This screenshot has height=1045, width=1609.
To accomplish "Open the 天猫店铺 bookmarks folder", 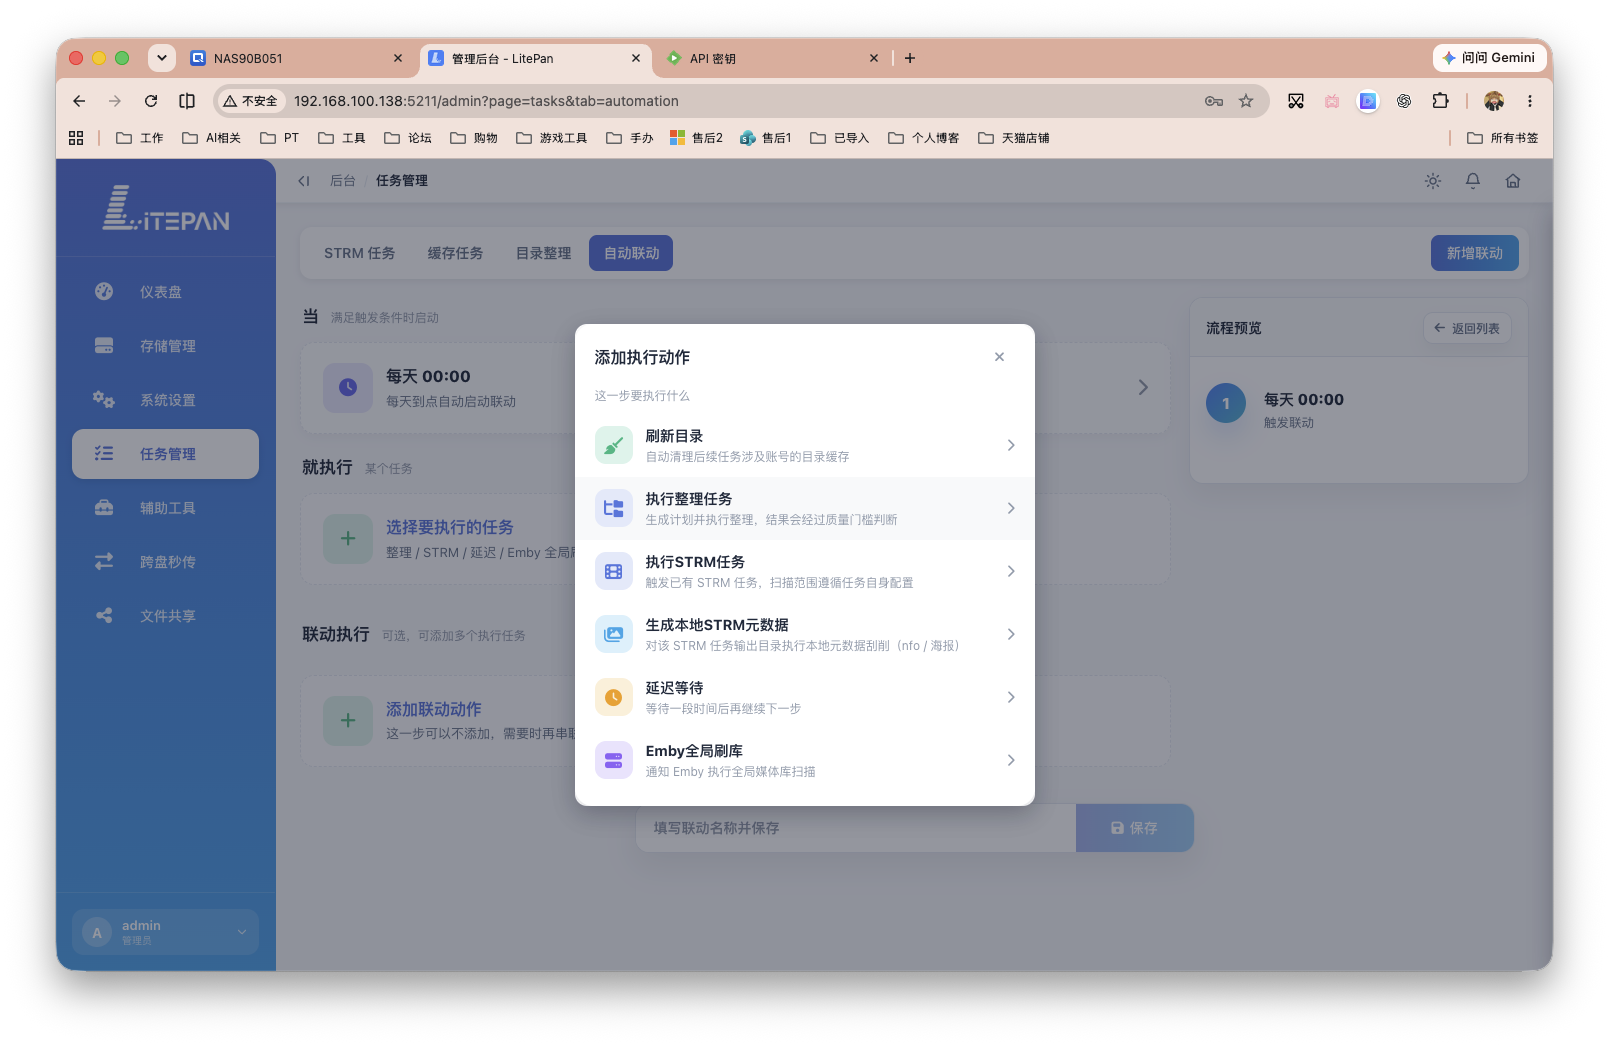I will coord(1014,138).
